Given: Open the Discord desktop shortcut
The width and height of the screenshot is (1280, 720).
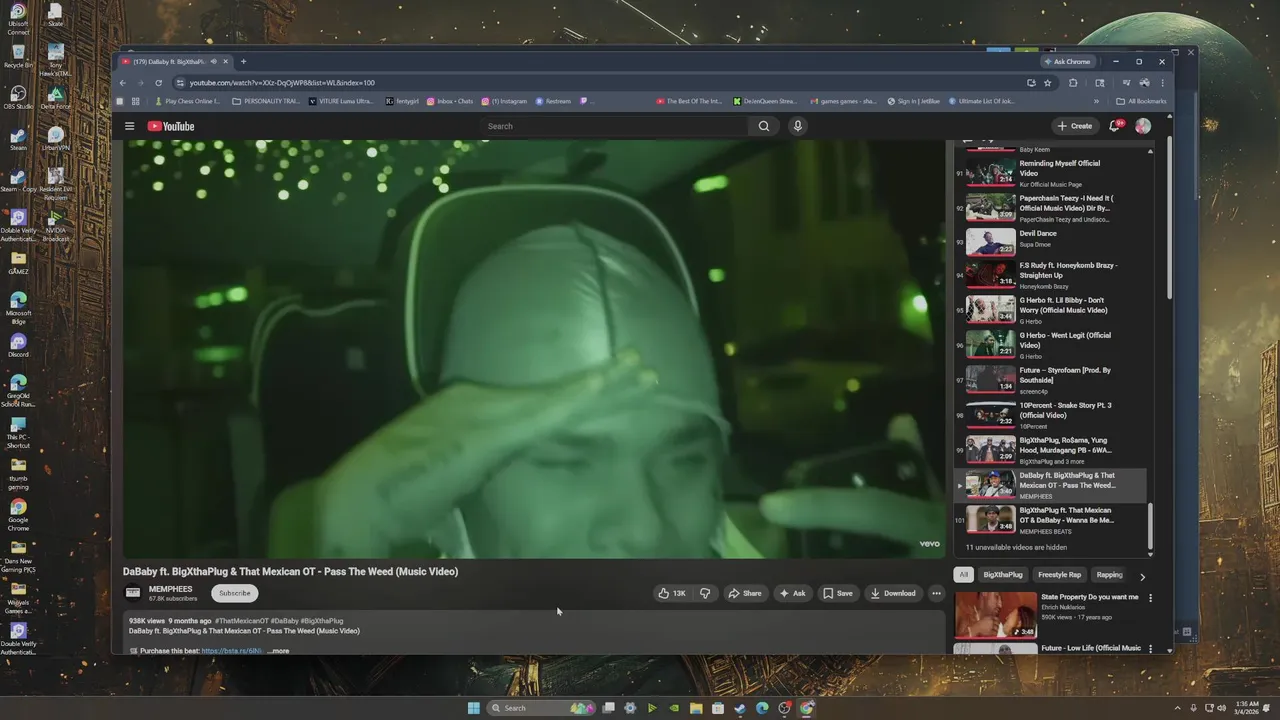Looking at the screenshot, I should (18, 345).
